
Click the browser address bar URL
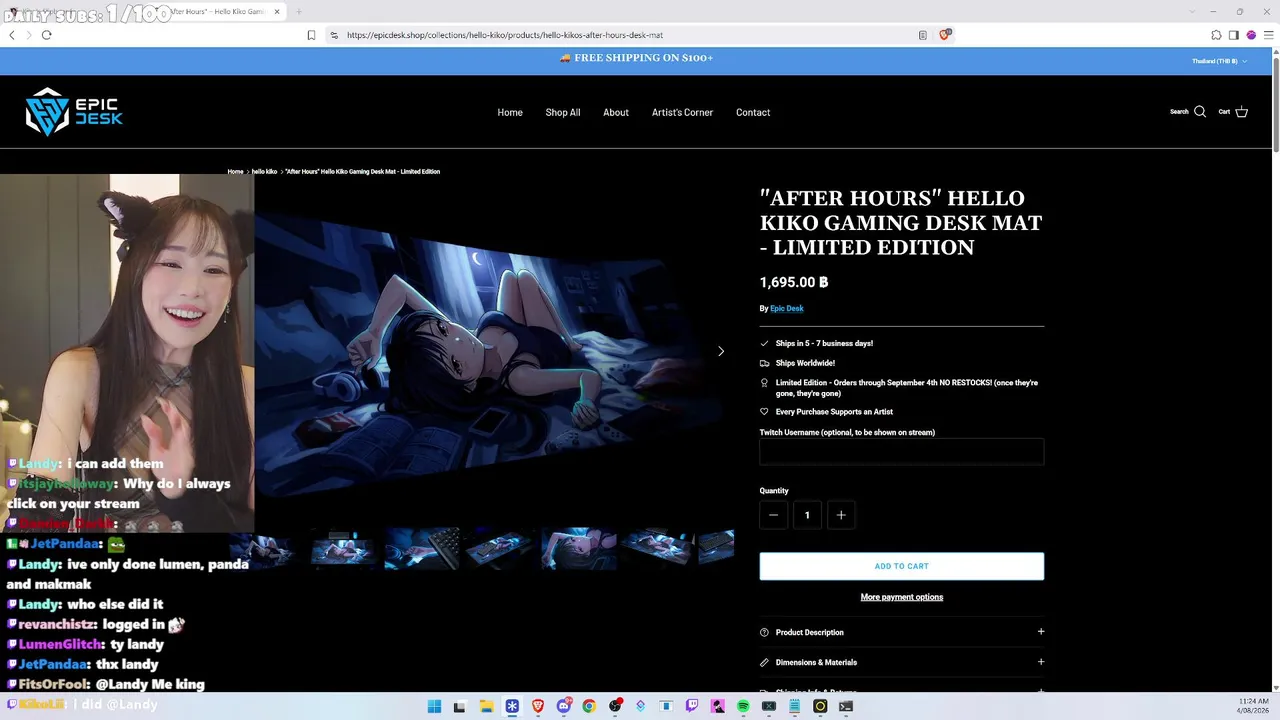[505, 35]
